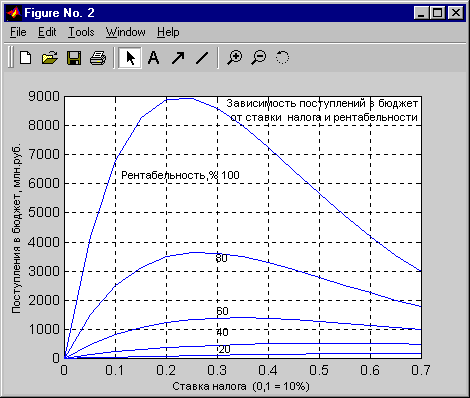Toggle the Edit Plot arrow tool

tap(130, 58)
